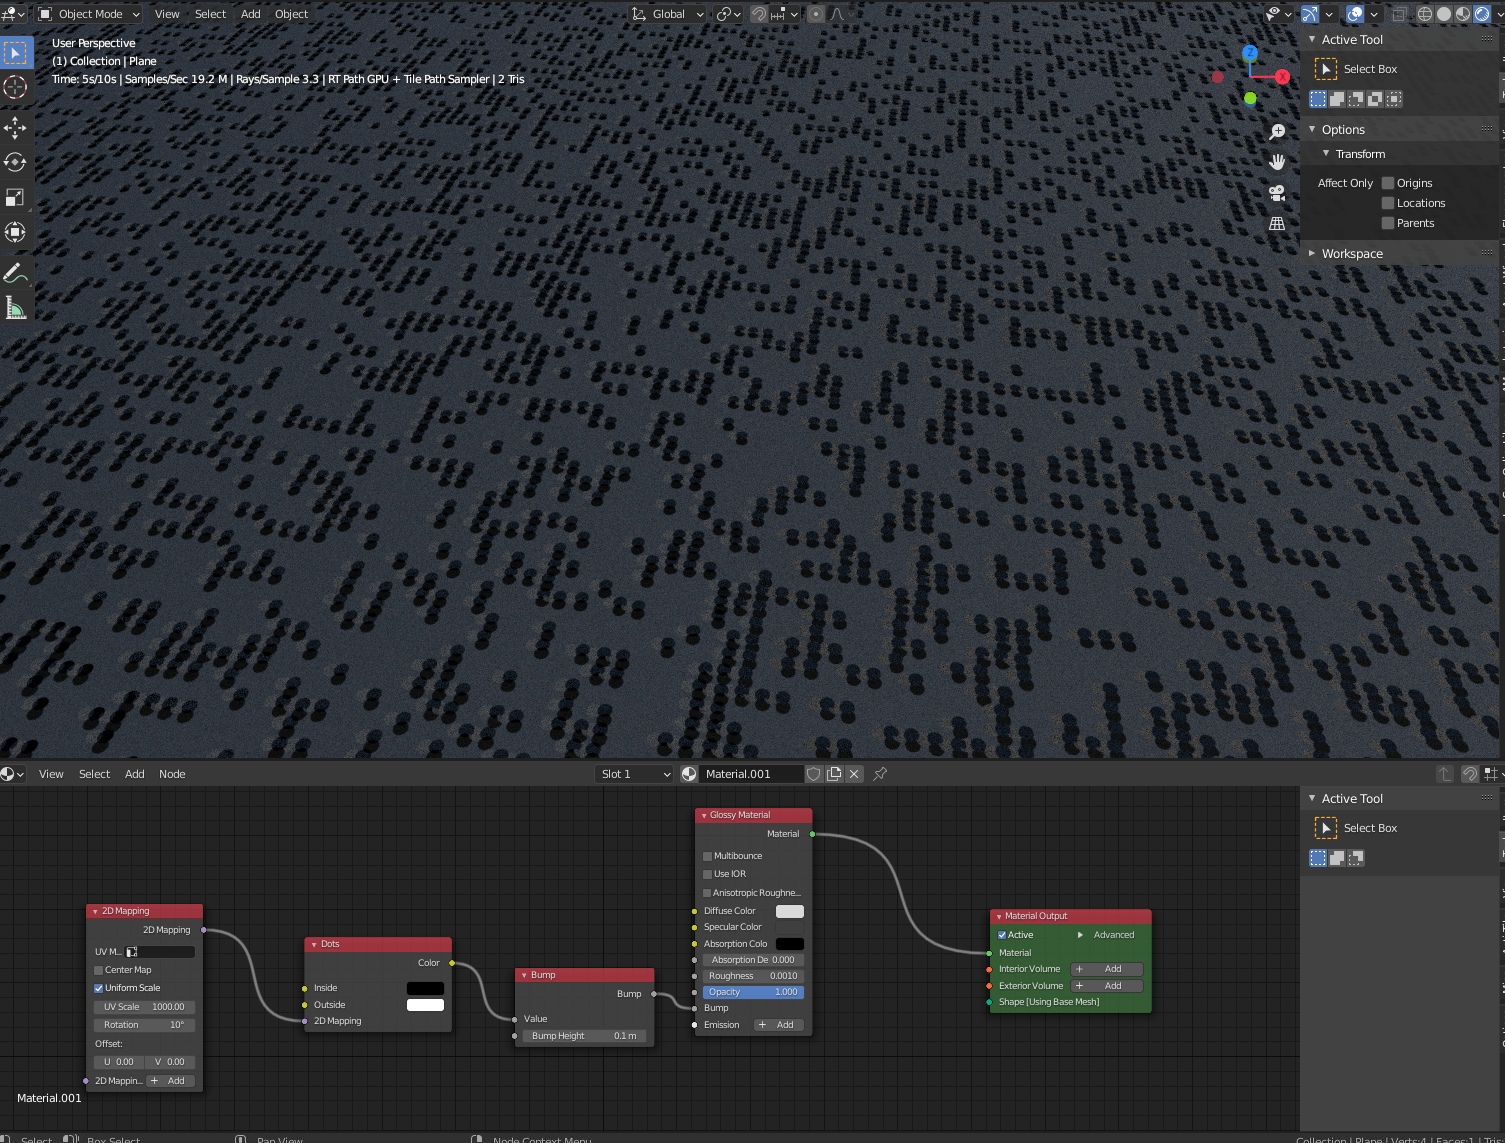Viewport: 1505px width, 1143px height.
Task: Enable the Multibounce checkbox
Action: point(708,856)
